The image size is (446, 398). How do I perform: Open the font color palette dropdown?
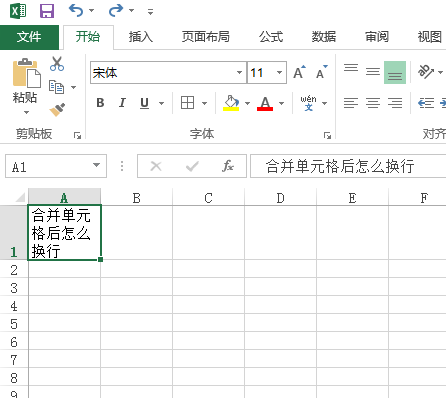click(282, 103)
